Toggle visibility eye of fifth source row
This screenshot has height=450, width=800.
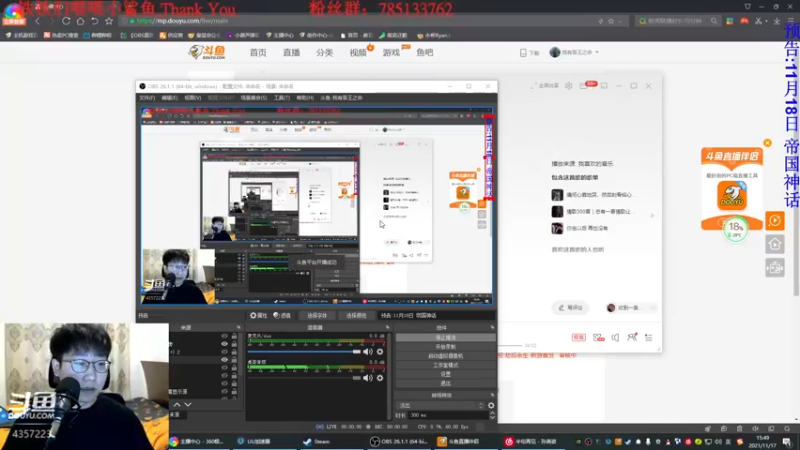tap(224, 367)
